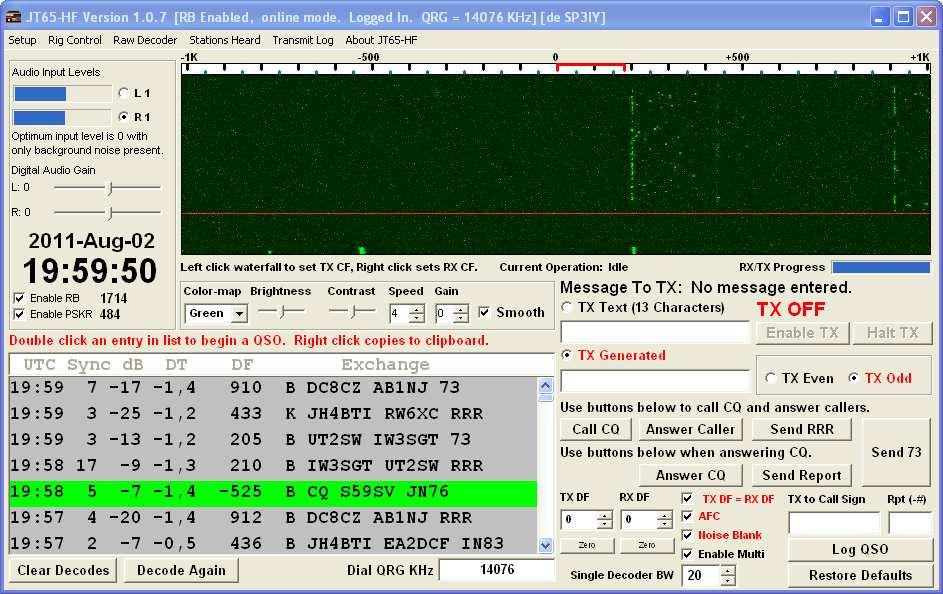Select the DC8CZ AB1NJ 73 decode entry

[273, 388]
